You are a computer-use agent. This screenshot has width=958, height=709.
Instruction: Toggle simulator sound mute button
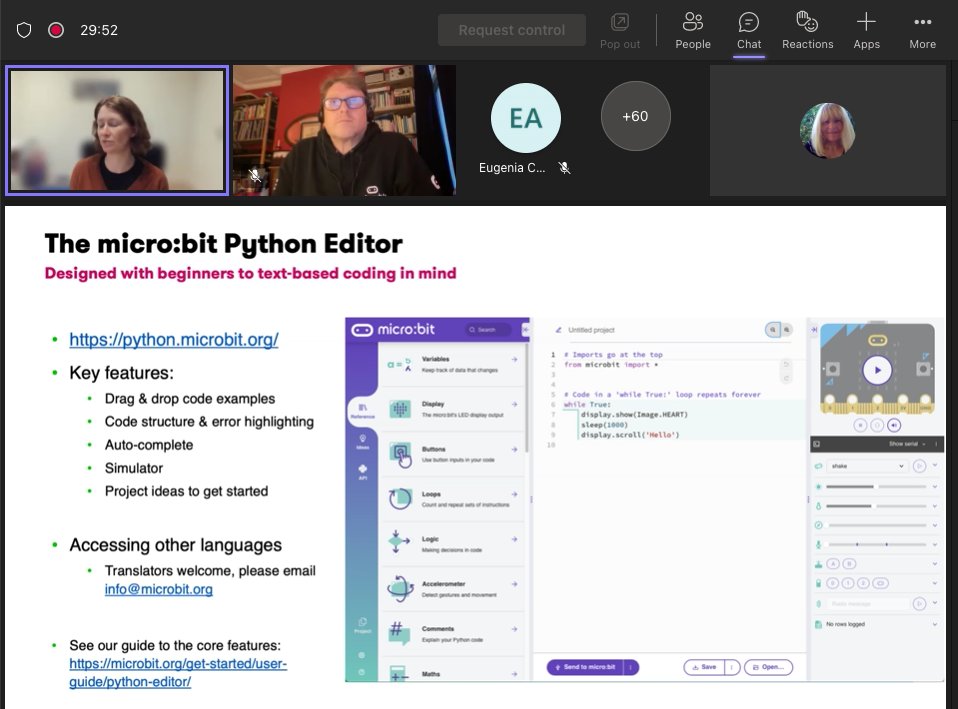894,425
